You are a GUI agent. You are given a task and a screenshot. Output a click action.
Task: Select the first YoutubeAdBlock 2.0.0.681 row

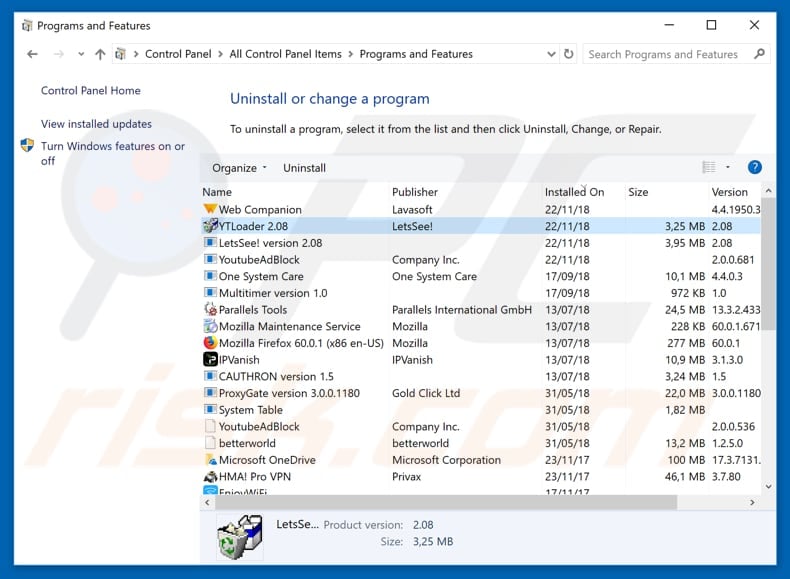coord(481,260)
